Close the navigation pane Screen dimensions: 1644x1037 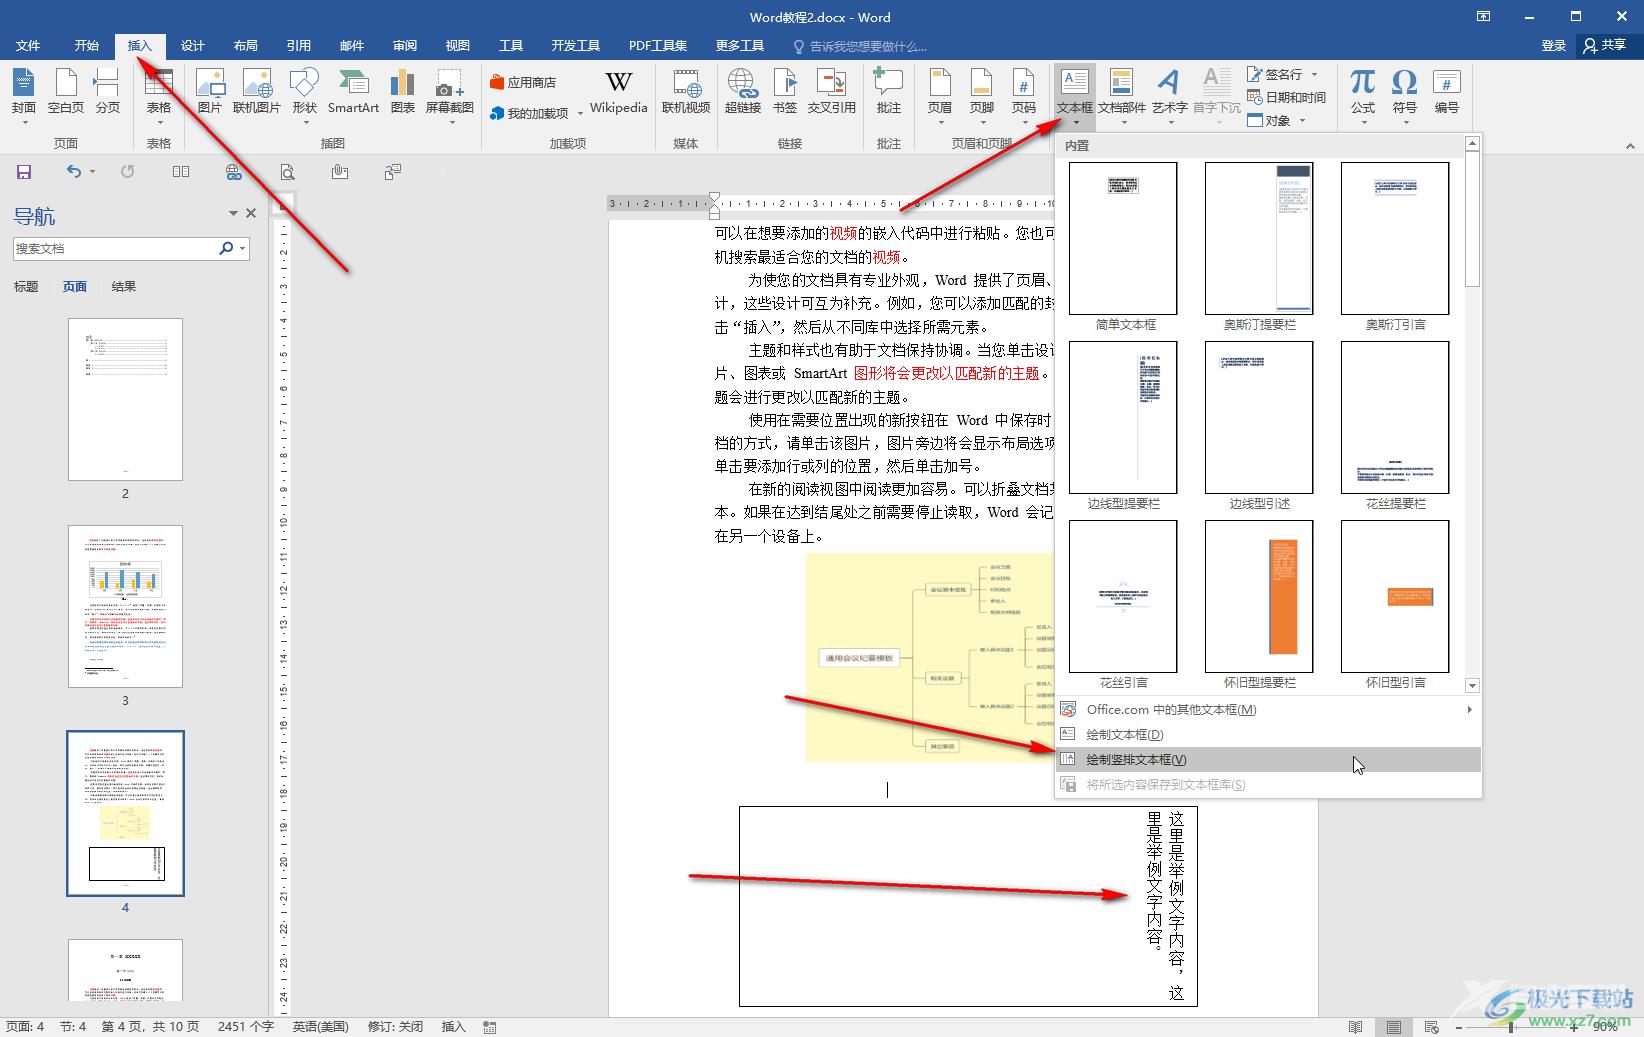point(251,213)
